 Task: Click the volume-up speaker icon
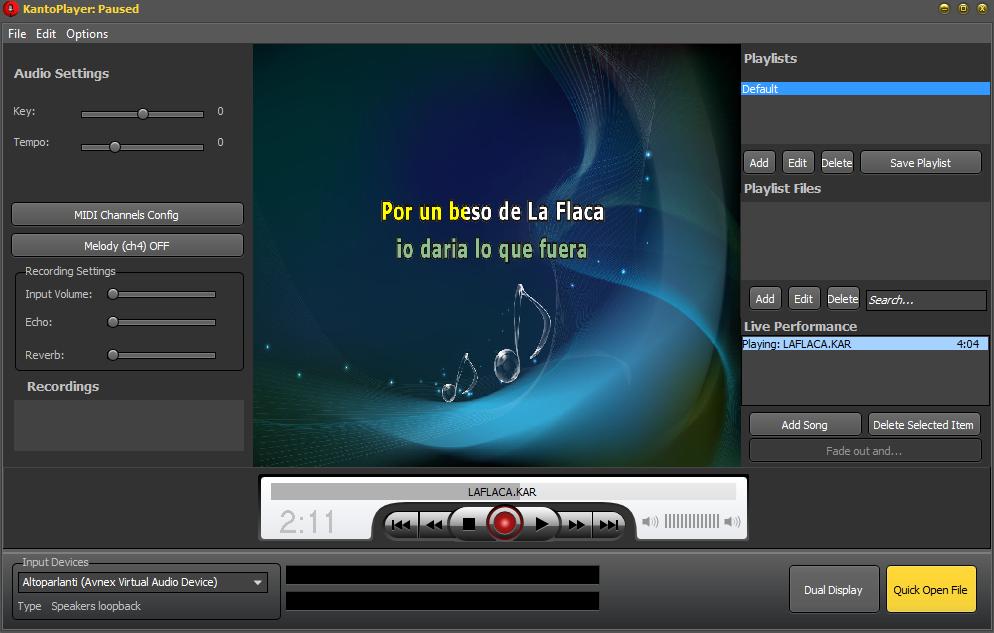coord(732,521)
